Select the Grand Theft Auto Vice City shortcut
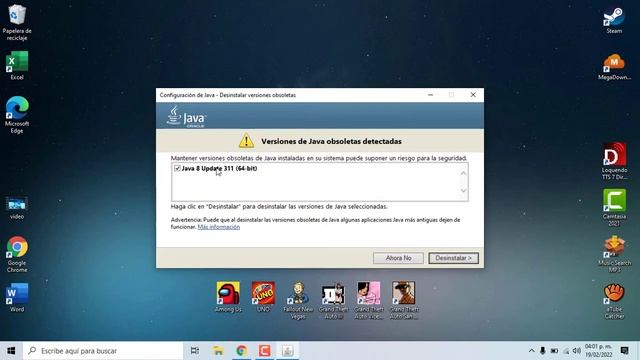Screen dimensions: 640x360 (x=369, y=300)
